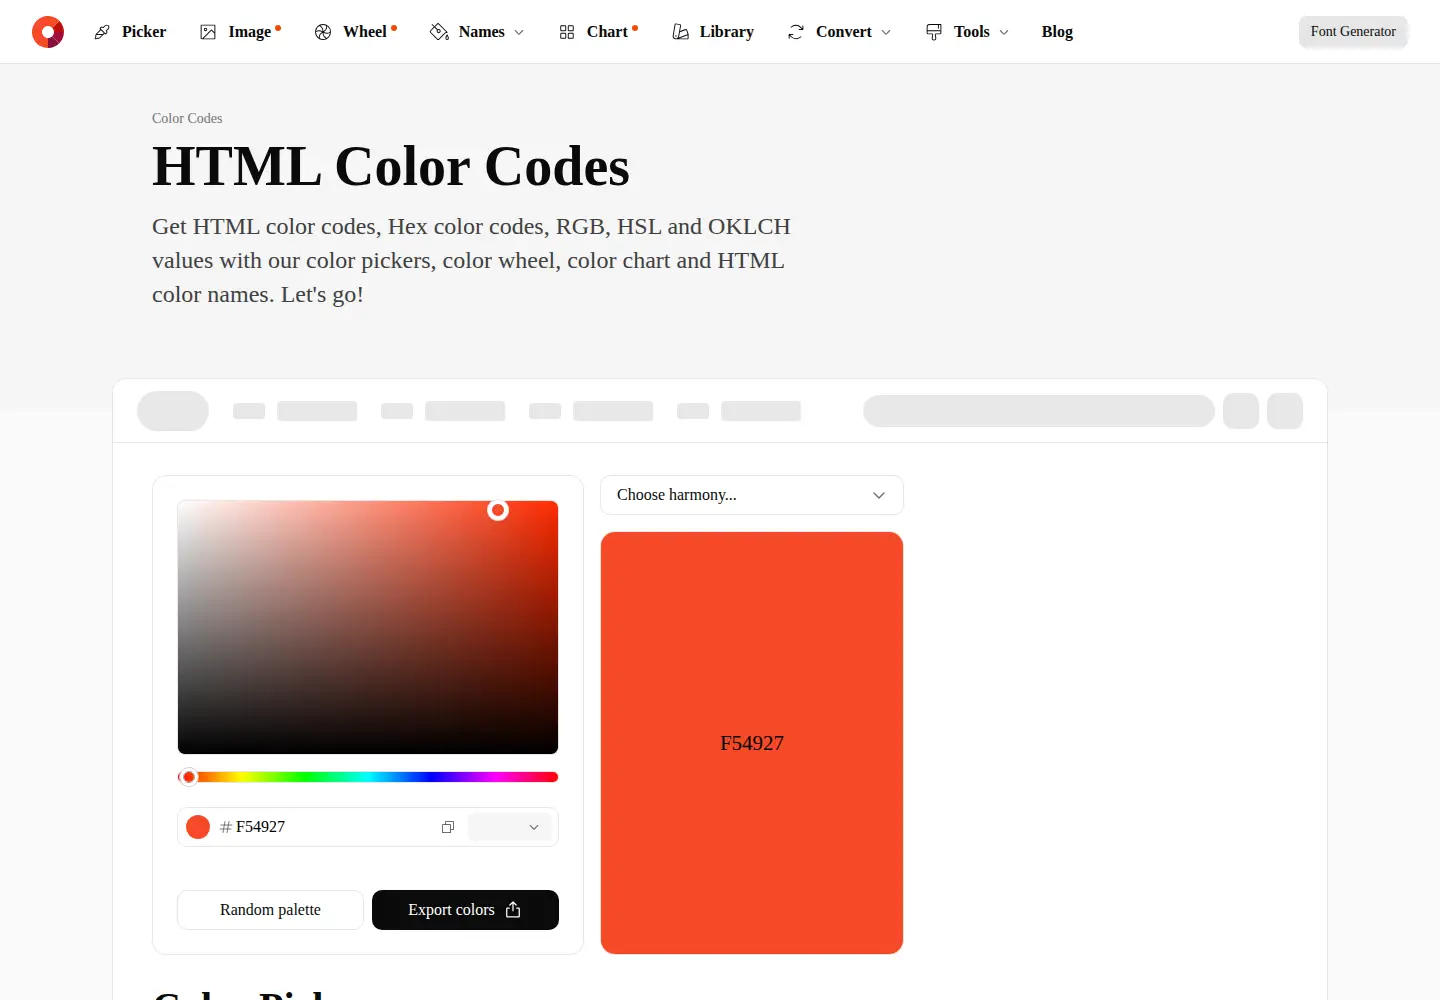Screen dimensions: 1440x1000
Task: Open the Image nav item
Action: (x=240, y=32)
